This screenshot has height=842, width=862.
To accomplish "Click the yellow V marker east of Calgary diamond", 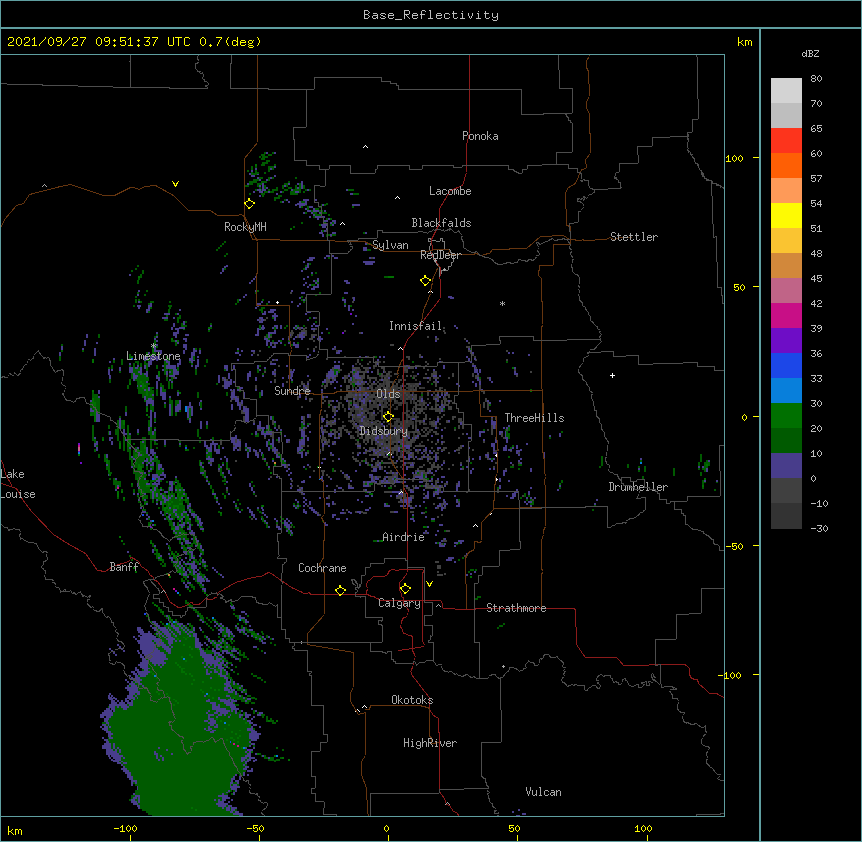I will (429, 584).
